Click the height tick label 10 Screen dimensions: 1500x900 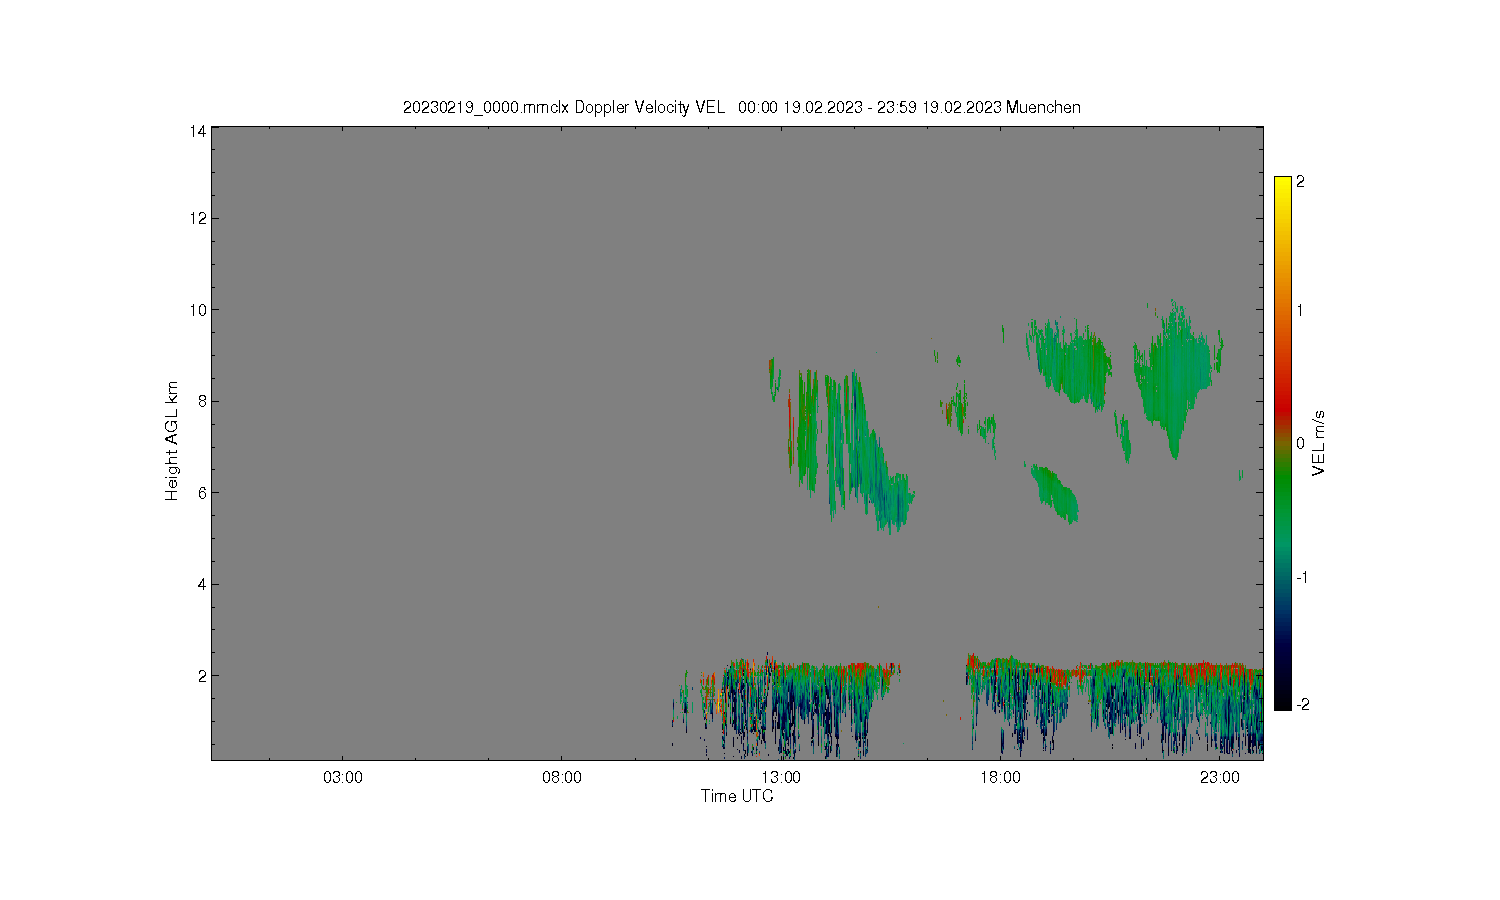tap(198, 310)
